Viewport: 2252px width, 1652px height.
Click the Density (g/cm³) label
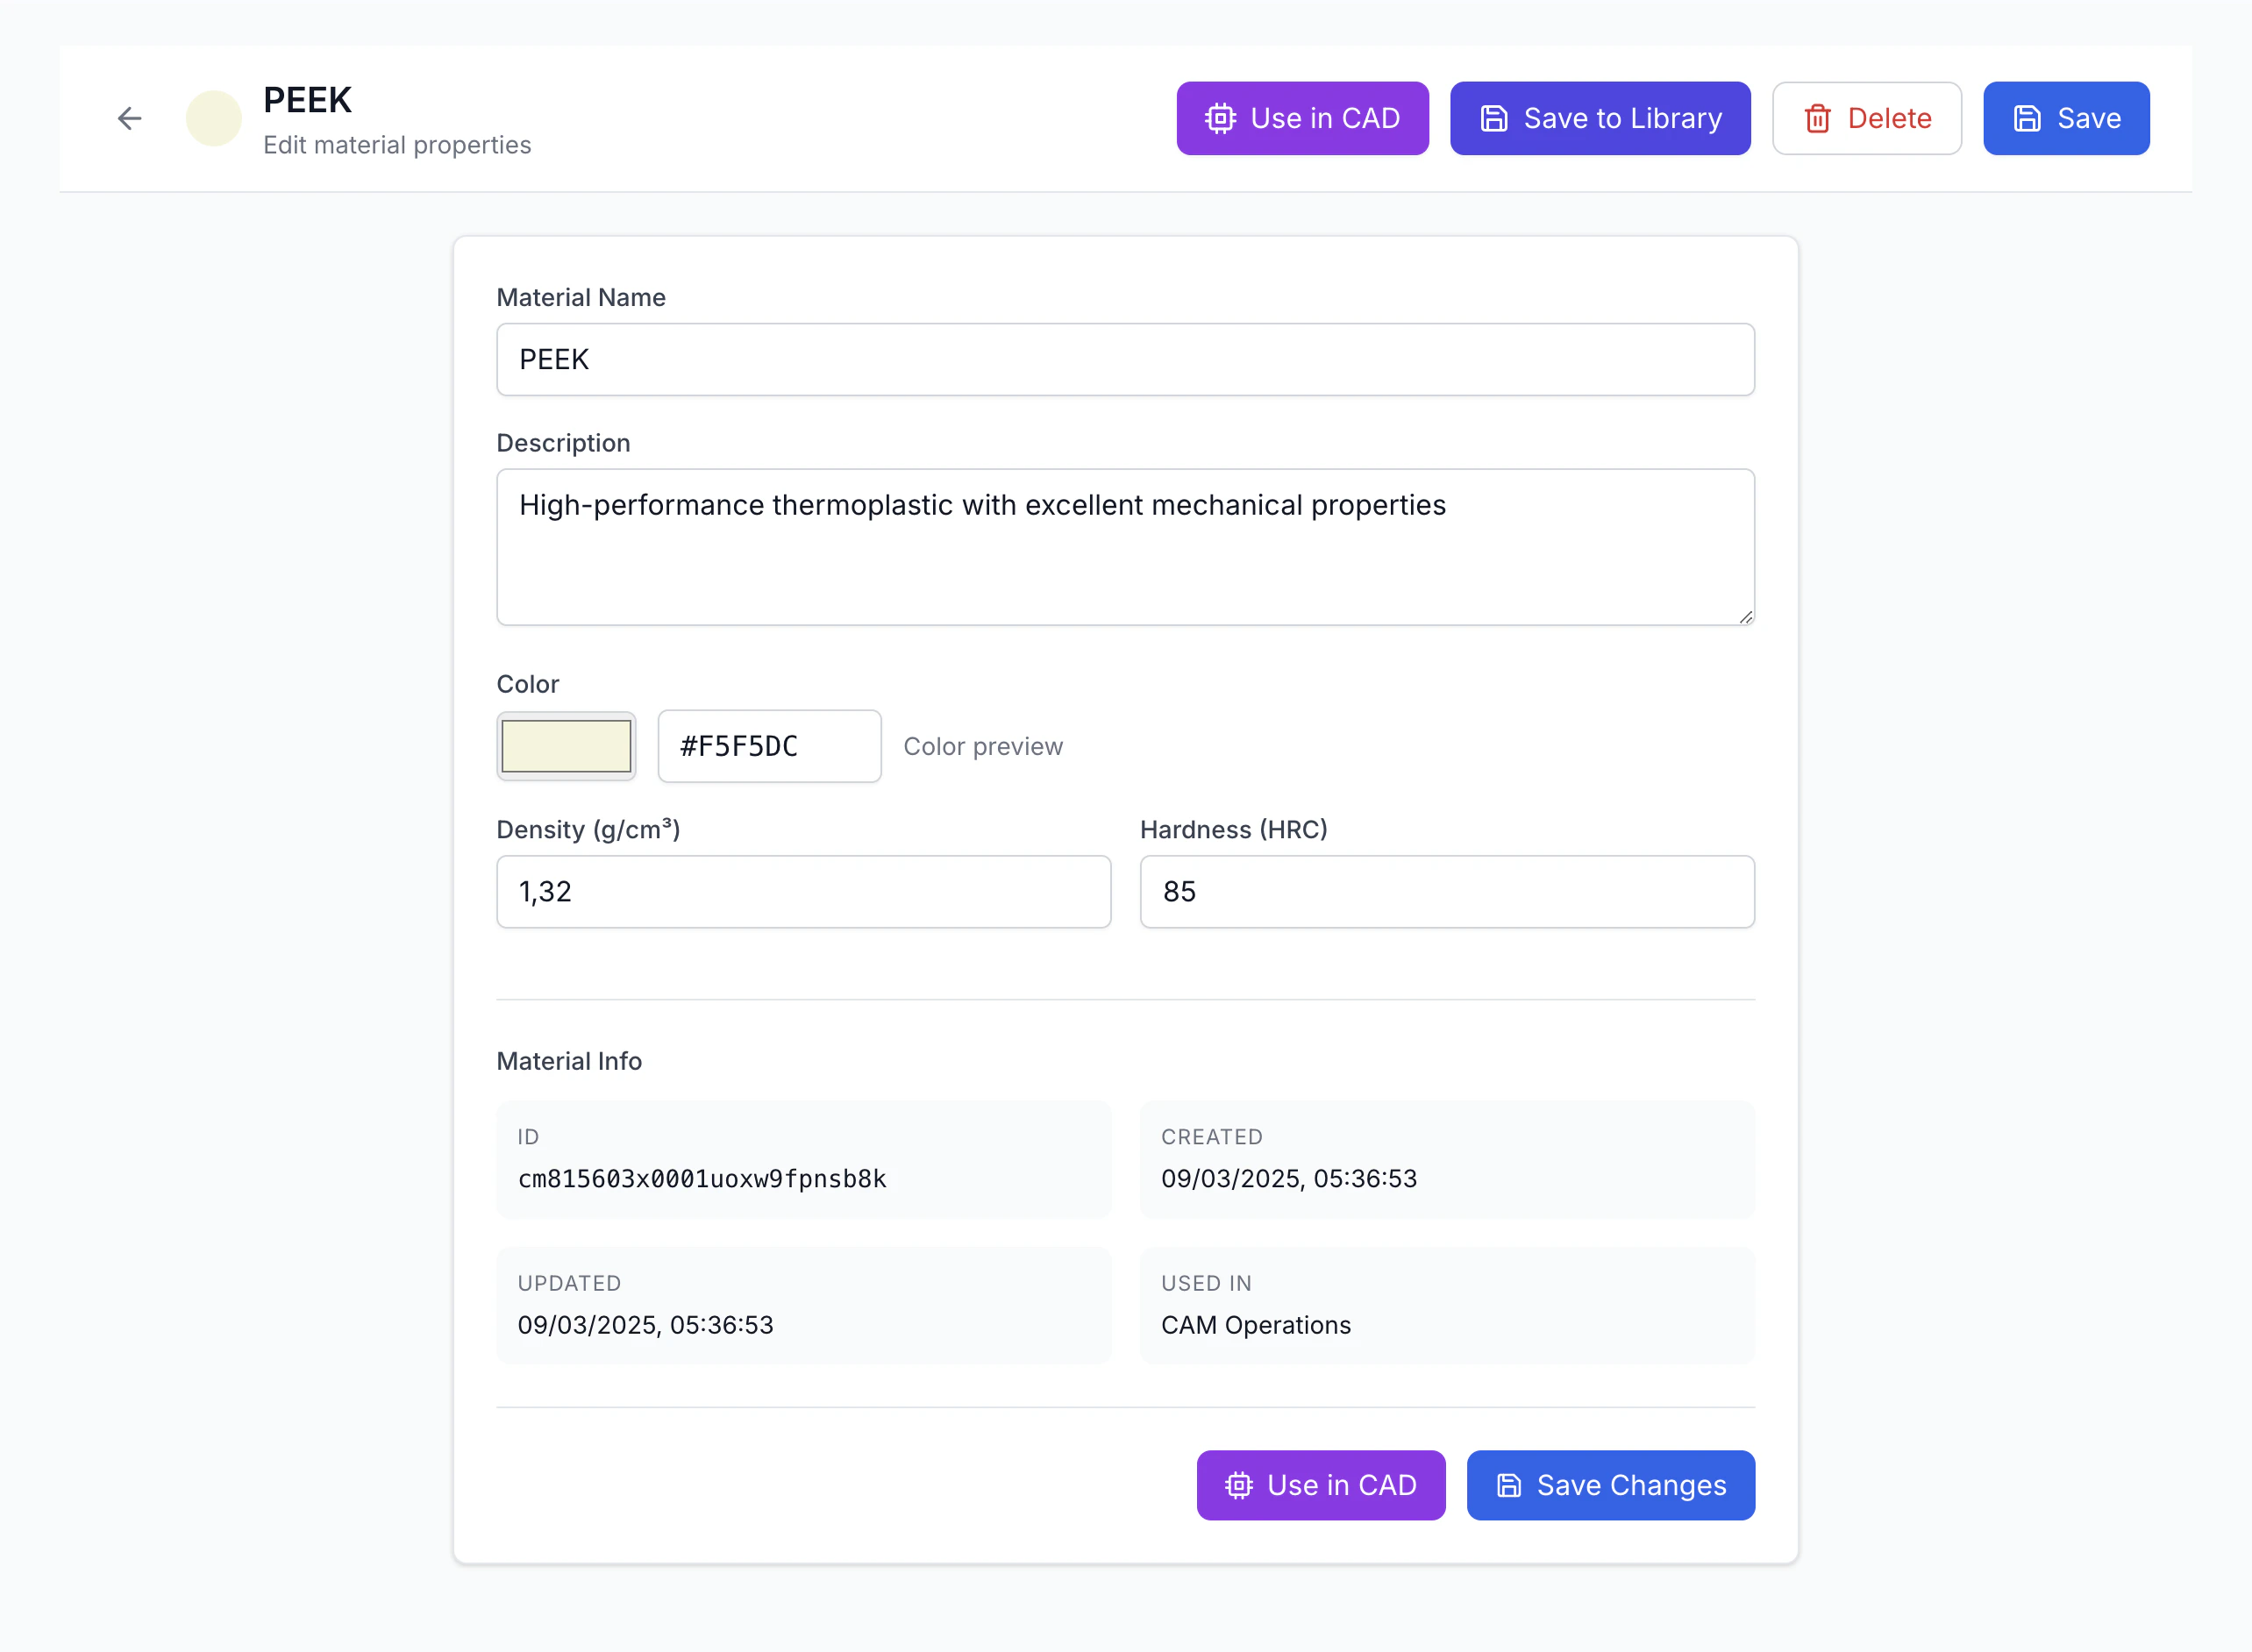tap(588, 829)
